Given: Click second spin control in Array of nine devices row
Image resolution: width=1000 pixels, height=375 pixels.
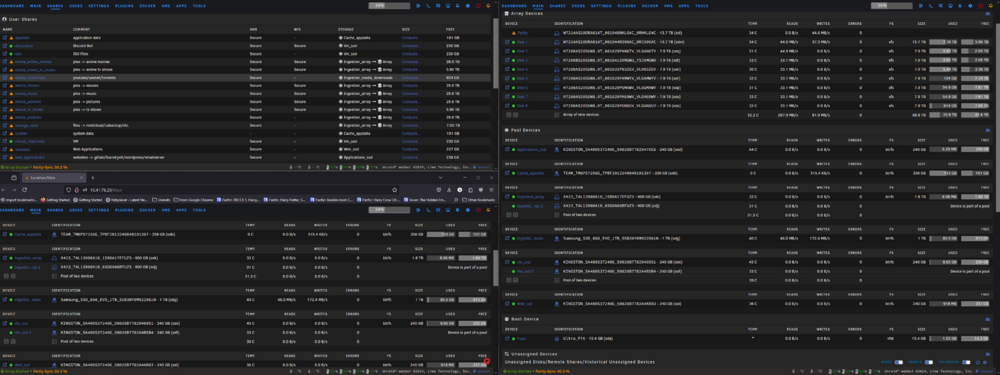Looking at the screenshot, I should (515, 115).
